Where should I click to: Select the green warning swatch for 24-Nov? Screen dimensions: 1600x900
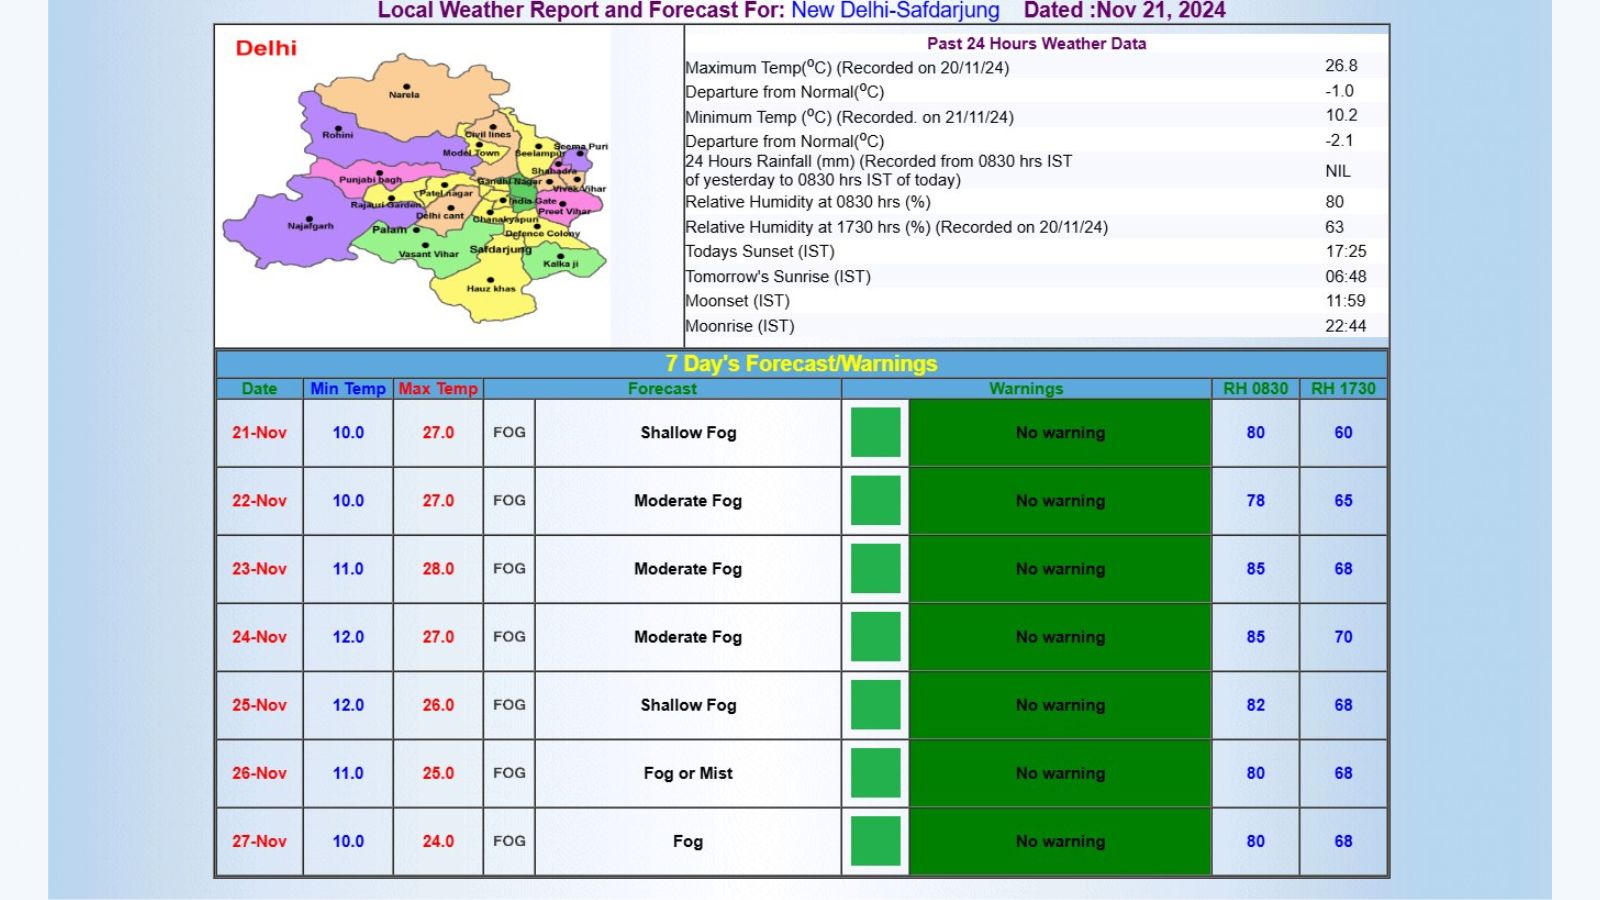(x=875, y=637)
